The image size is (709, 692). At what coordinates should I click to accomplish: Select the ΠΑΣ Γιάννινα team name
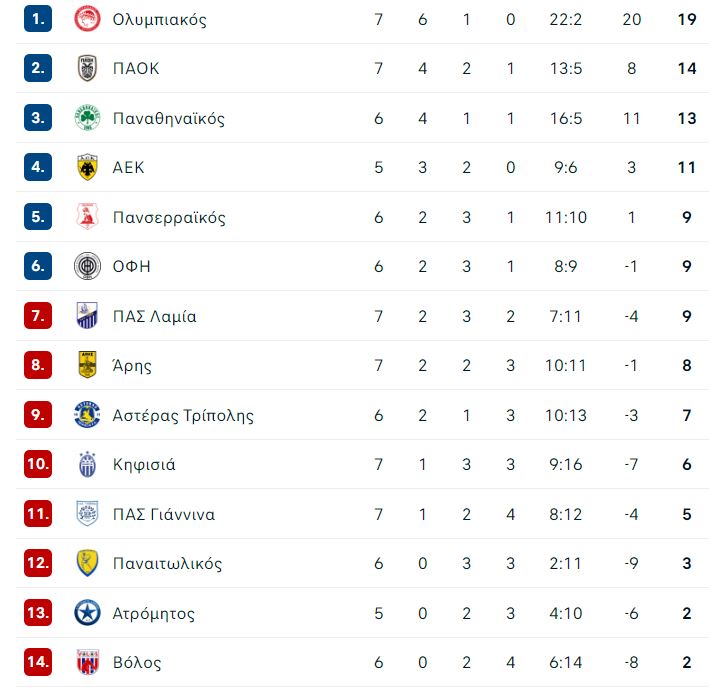point(164,514)
